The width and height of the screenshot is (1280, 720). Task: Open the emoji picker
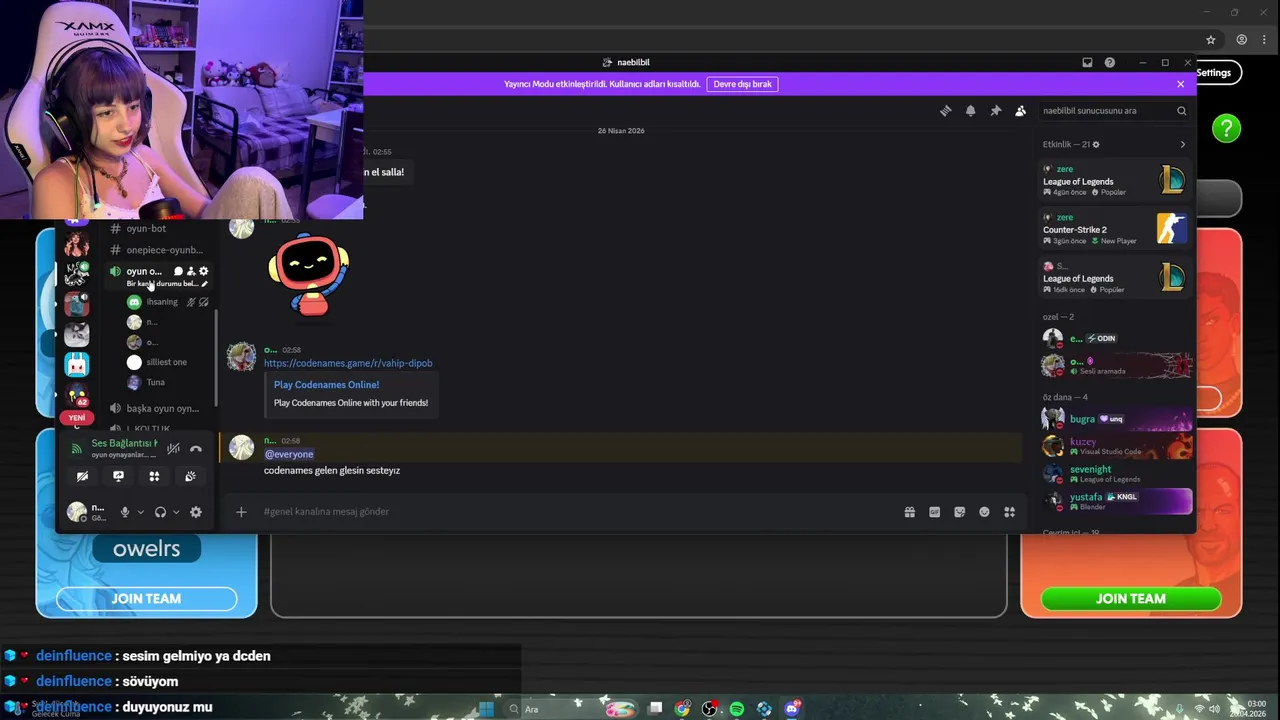click(x=984, y=512)
